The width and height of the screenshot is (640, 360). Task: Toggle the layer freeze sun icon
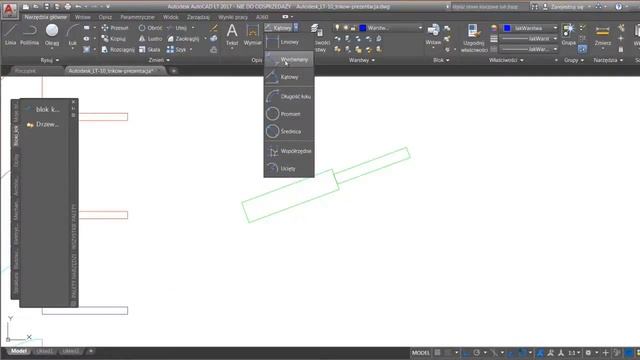tap(345, 28)
